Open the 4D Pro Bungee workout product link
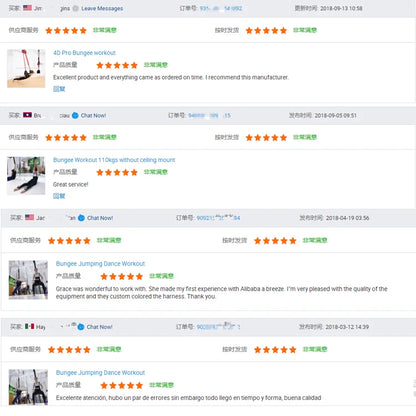This screenshot has width=416, height=416. pyautogui.click(x=84, y=53)
